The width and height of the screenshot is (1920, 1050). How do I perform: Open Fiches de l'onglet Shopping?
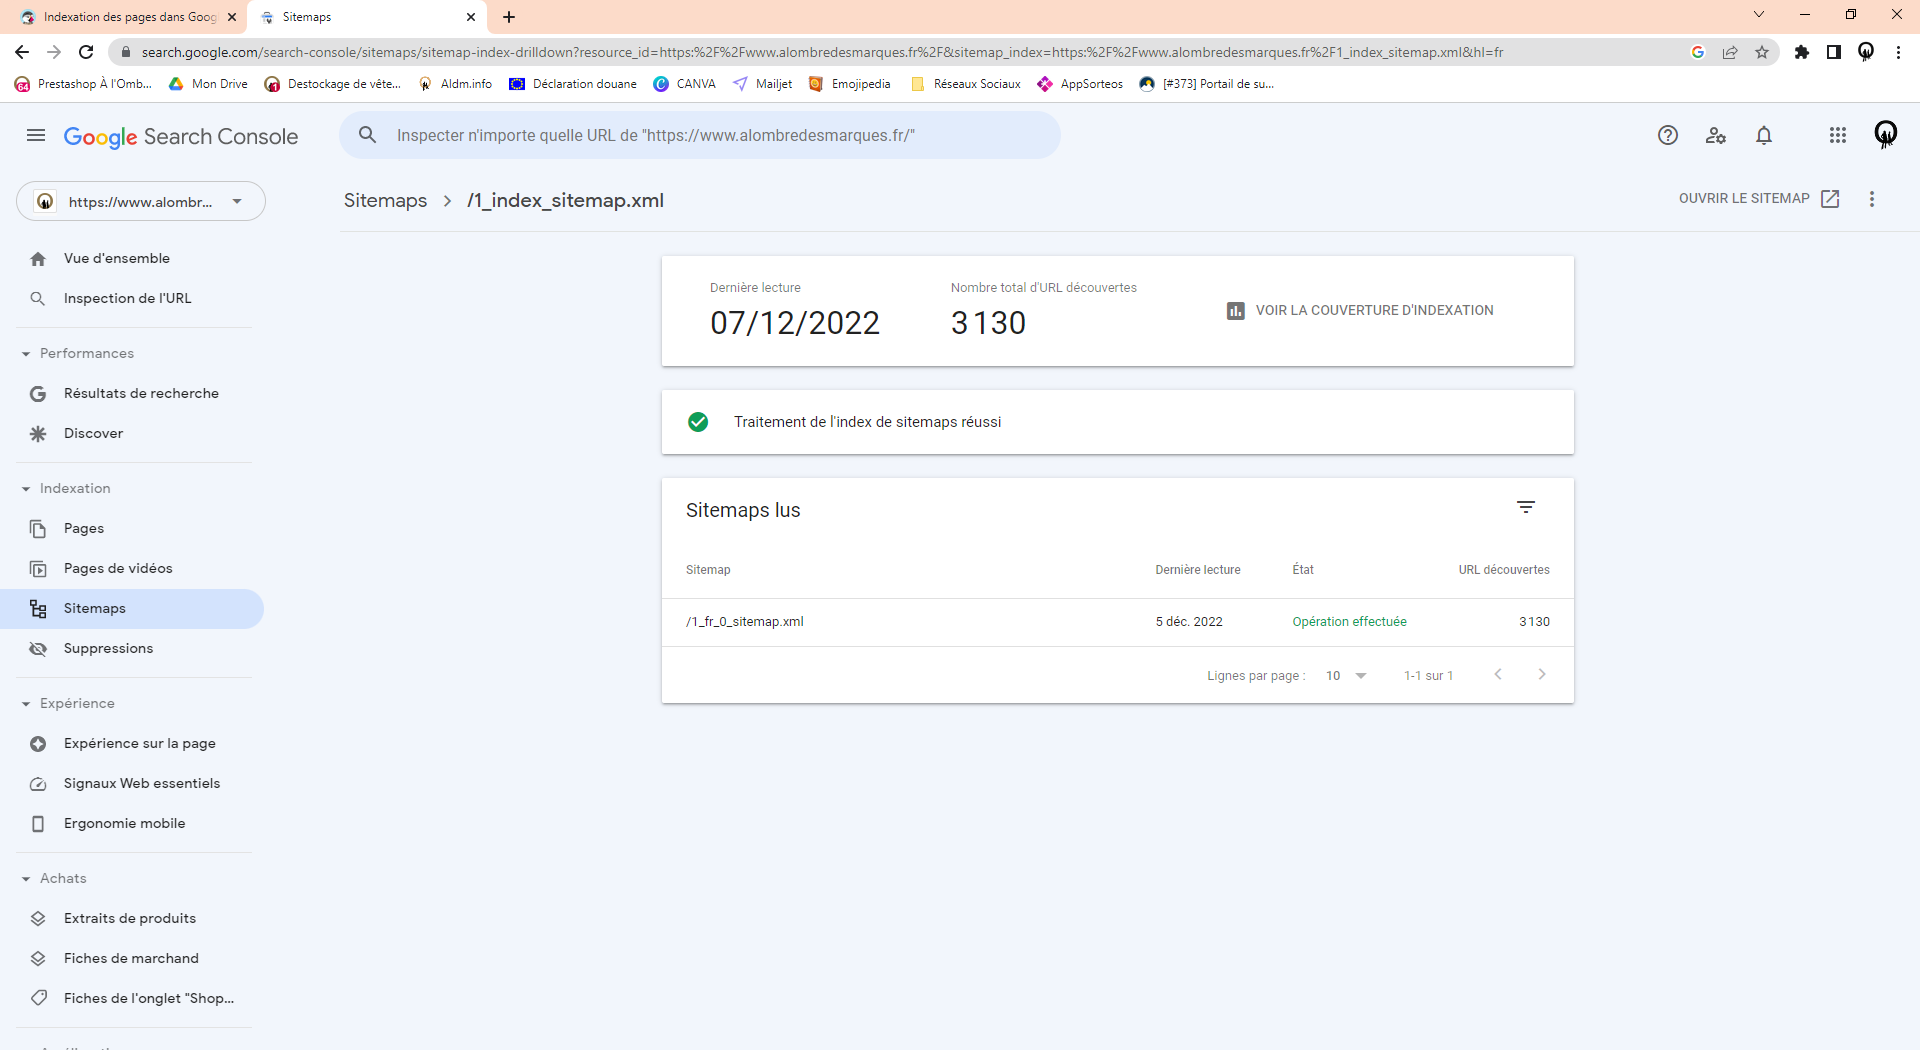[132, 999]
